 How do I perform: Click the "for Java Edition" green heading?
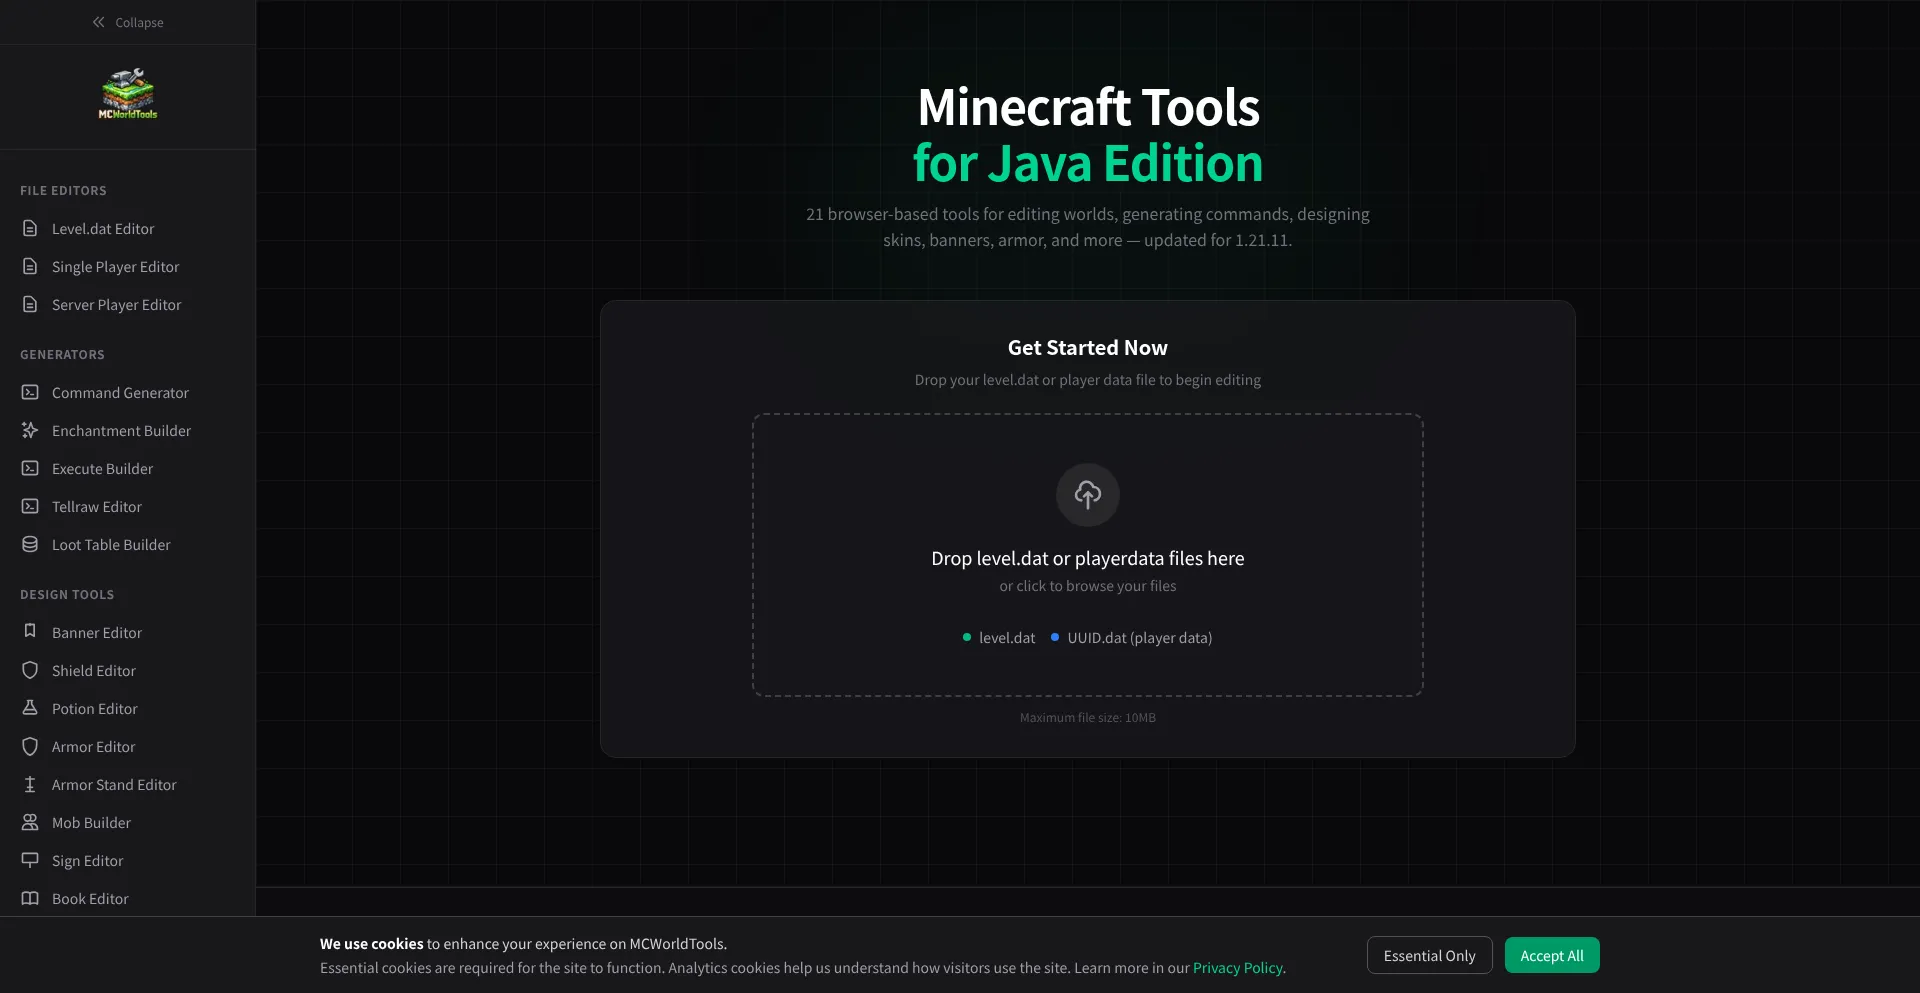click(x=1088, y=163)
